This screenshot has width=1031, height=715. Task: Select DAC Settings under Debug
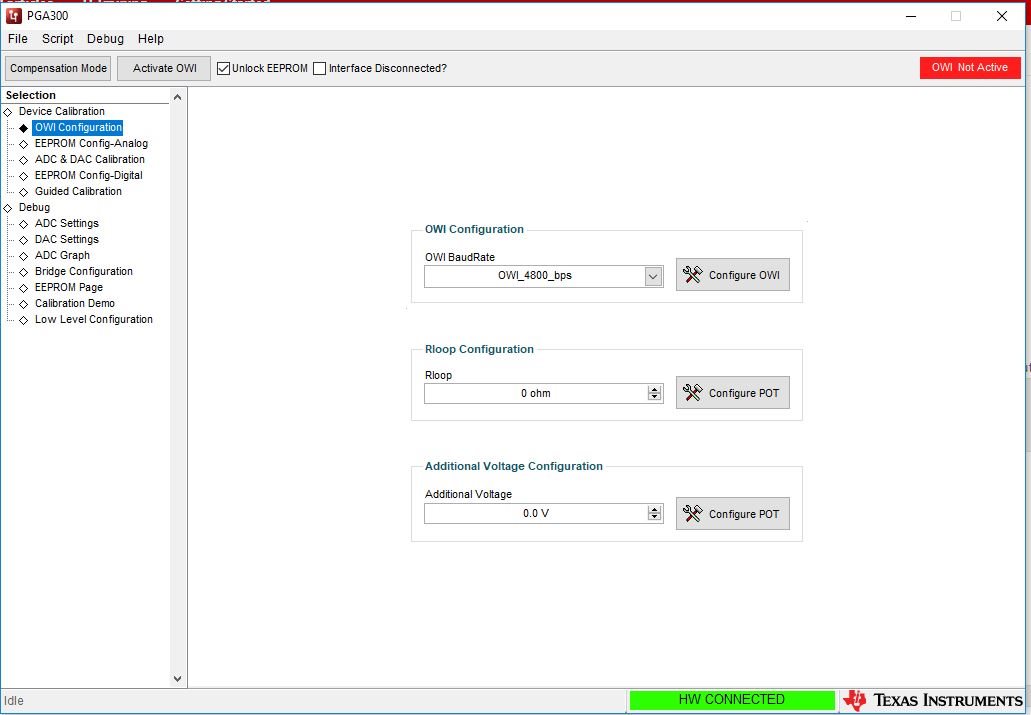coord(66,239)
